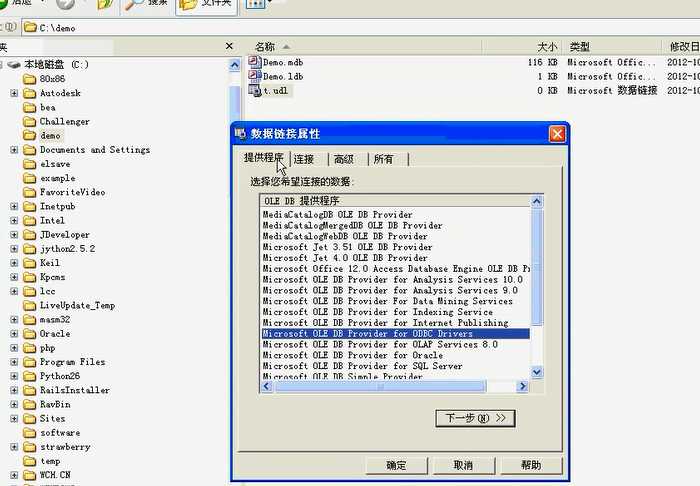Close the Data Link Properties dialog

[x=557, y=134]
